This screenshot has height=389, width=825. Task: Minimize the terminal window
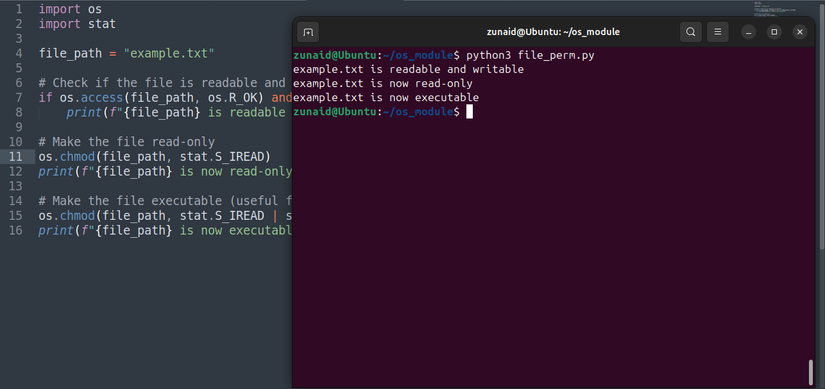[749, 32]
